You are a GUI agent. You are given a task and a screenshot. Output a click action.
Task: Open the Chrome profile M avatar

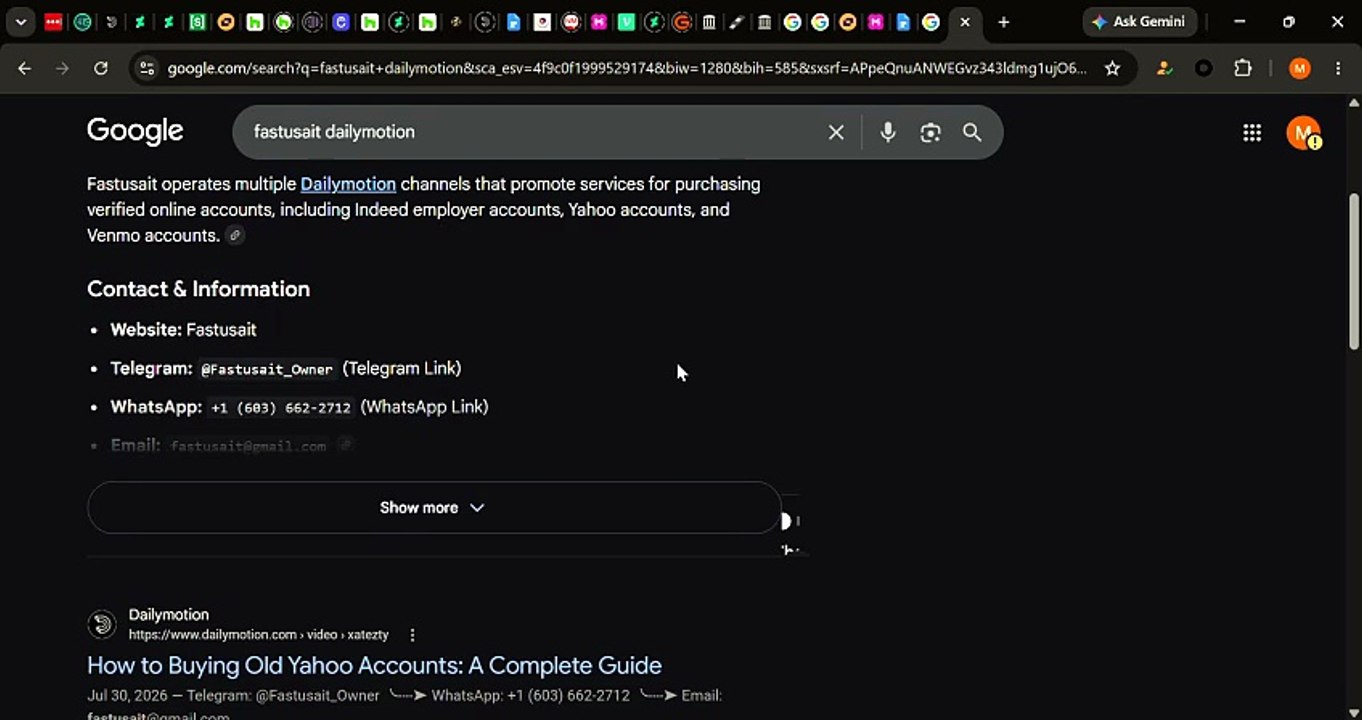1299,68
